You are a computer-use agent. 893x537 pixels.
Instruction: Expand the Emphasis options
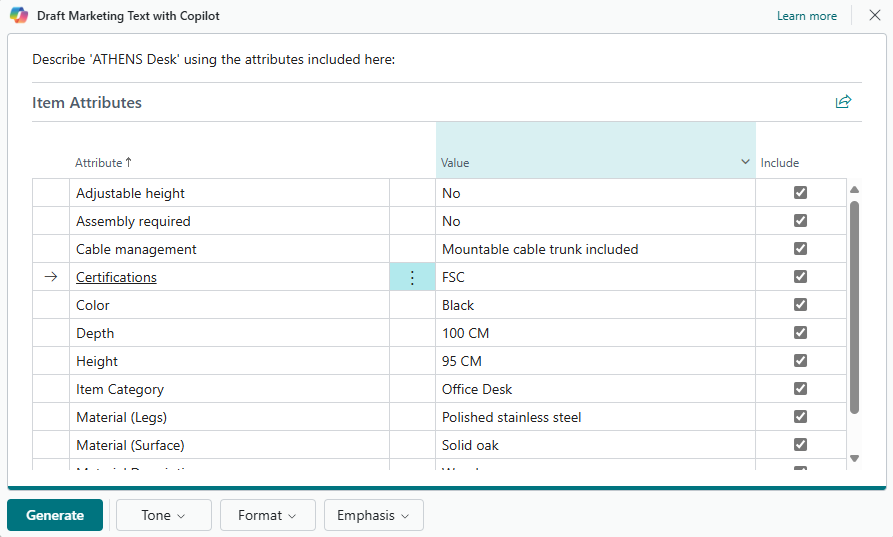[373, 515]
